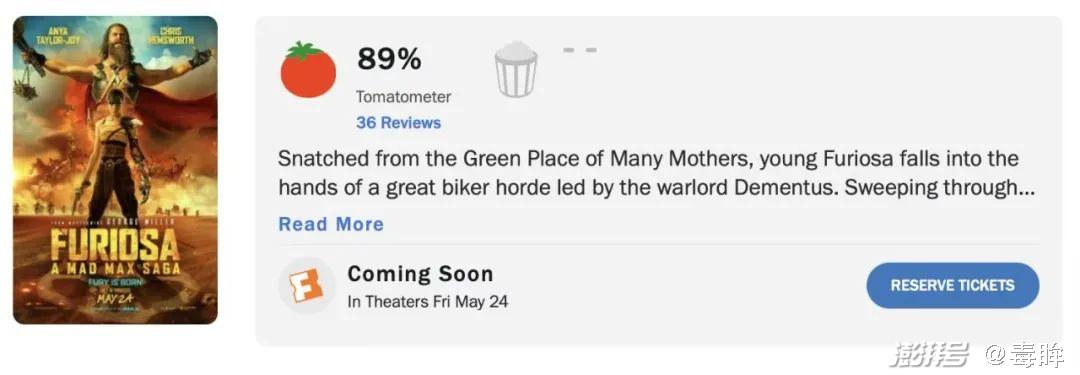Click the Reserve Tickets button
The height and width of the screenshot is (375, 1080).
pos(953,285)
